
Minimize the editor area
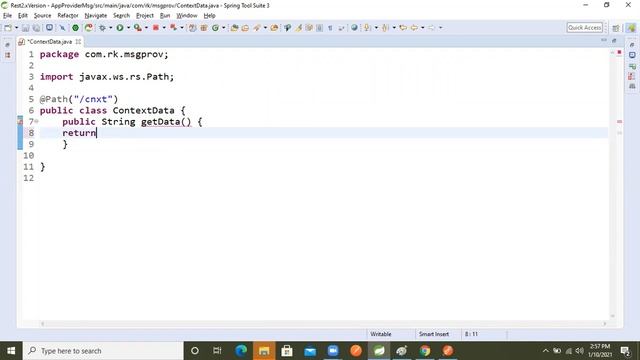tap(604, 40)
